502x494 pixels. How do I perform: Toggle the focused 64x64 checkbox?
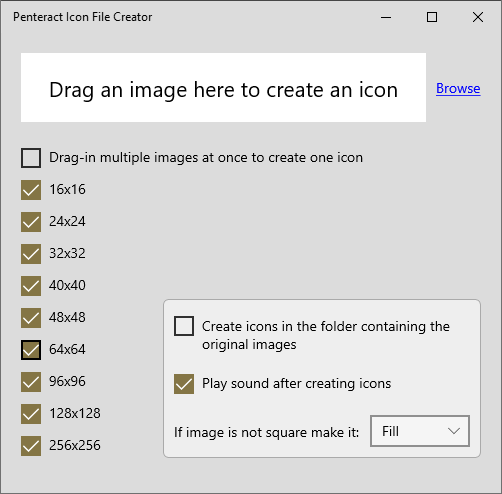31,350
